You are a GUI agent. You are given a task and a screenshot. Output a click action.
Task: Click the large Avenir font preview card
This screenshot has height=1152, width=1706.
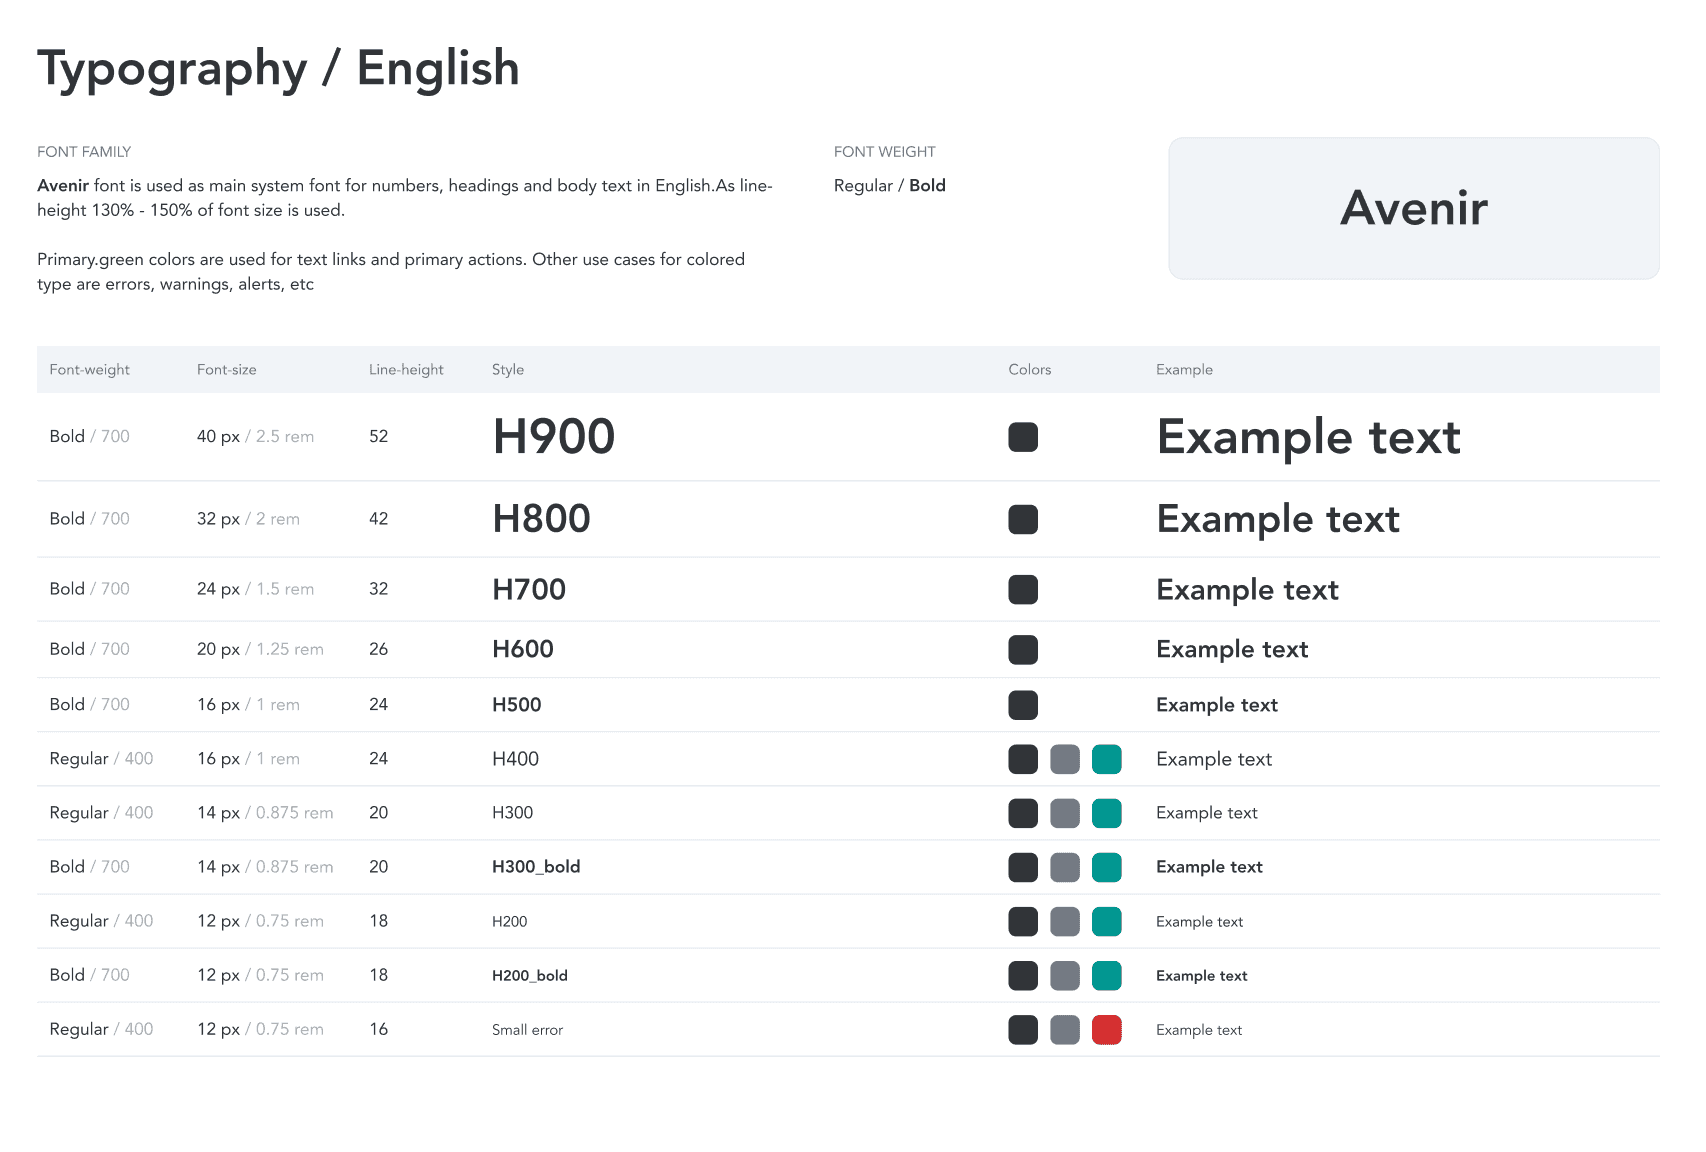(x=1414, y=208)
